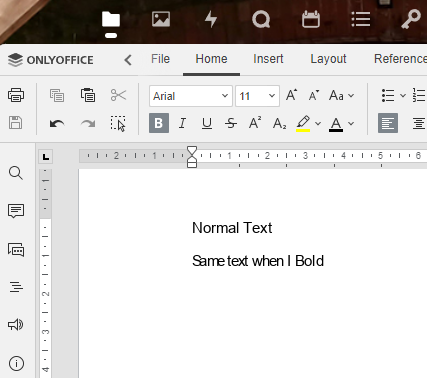Click in 'Same text when I Bold' line
This screenshot has width=427, height=378.
point(258,261)
